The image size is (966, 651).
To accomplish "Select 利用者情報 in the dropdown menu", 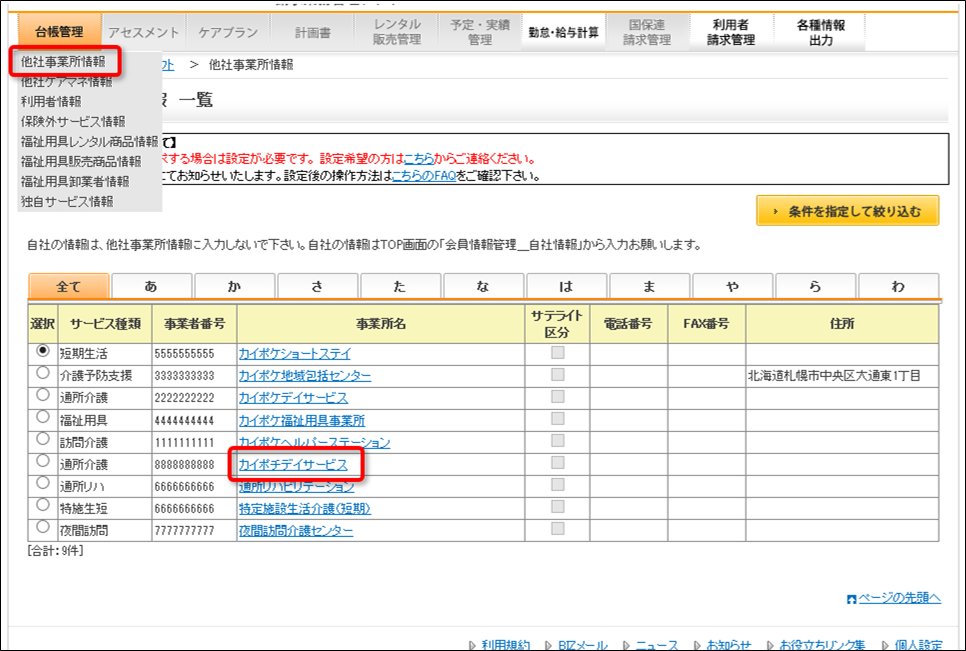I will point(51,101).
